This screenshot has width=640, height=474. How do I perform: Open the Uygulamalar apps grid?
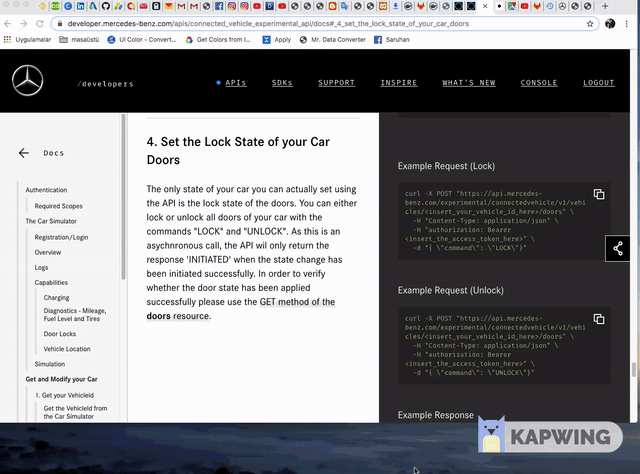[x=27, y=40]
